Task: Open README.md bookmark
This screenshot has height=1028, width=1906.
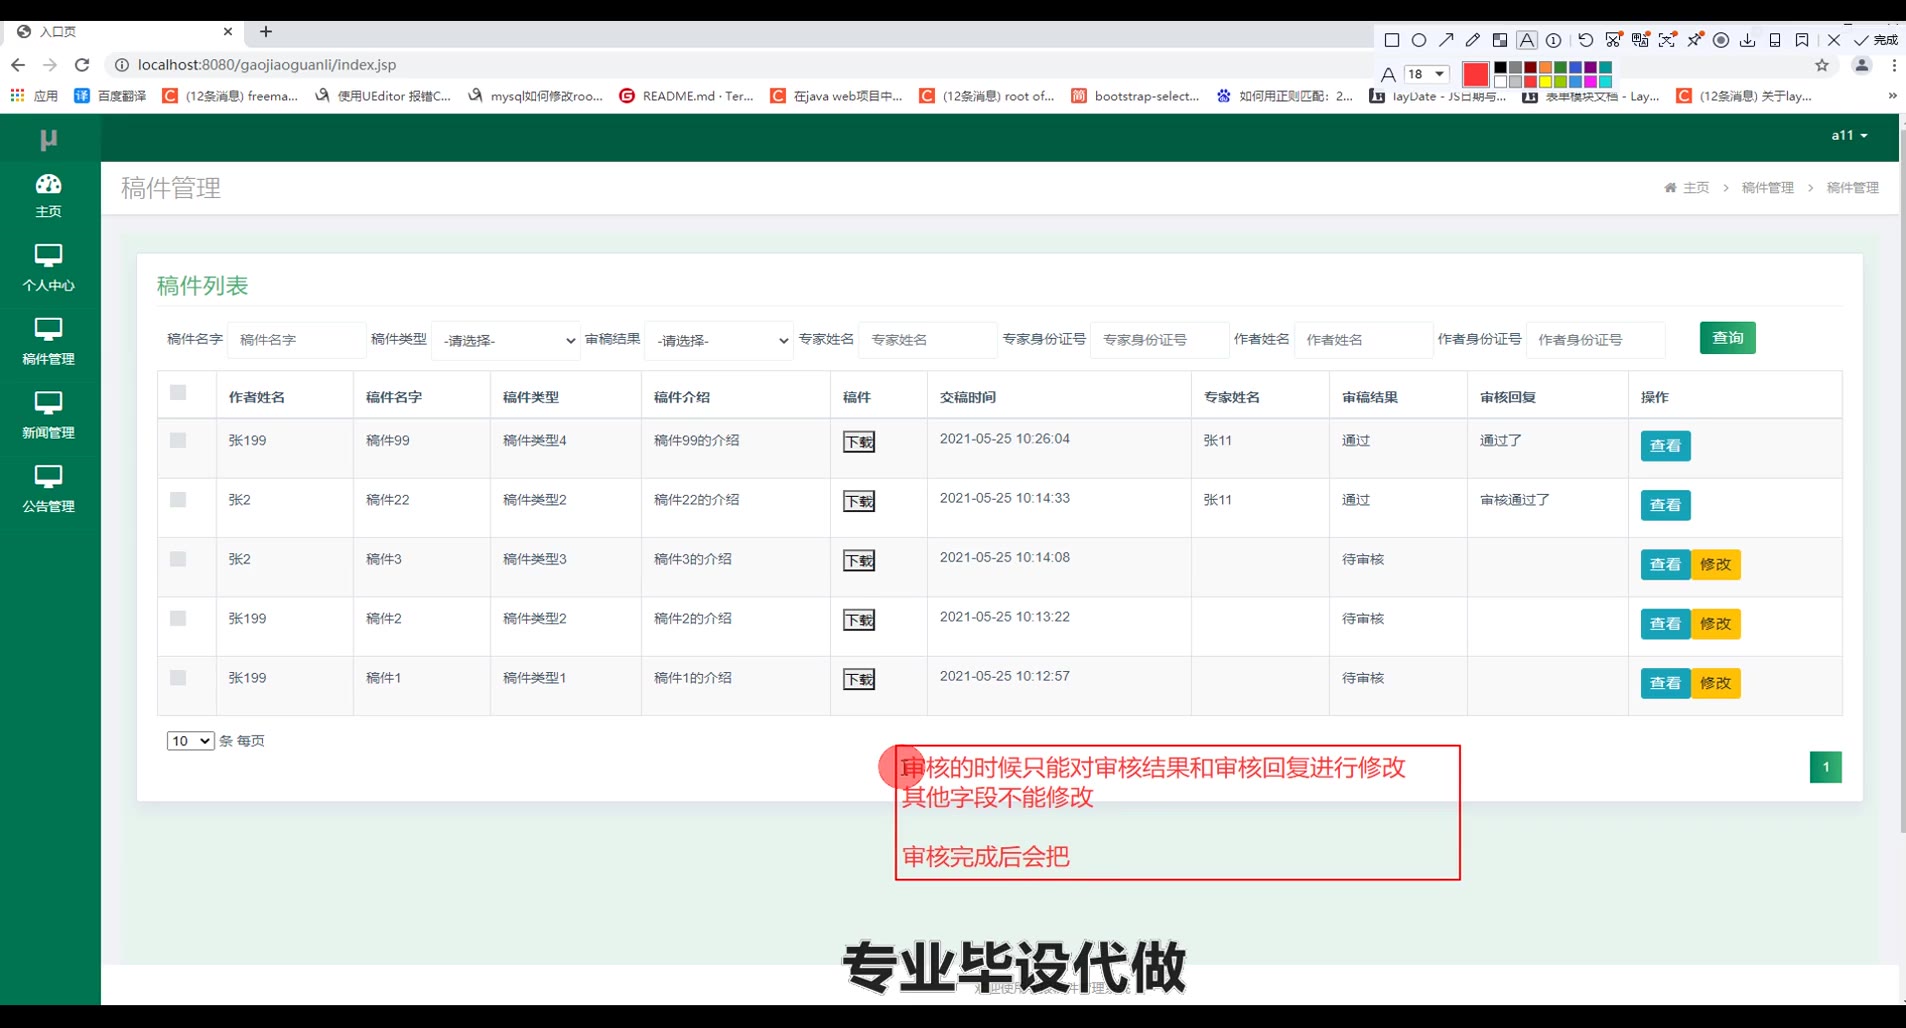Action: point(687,96)
